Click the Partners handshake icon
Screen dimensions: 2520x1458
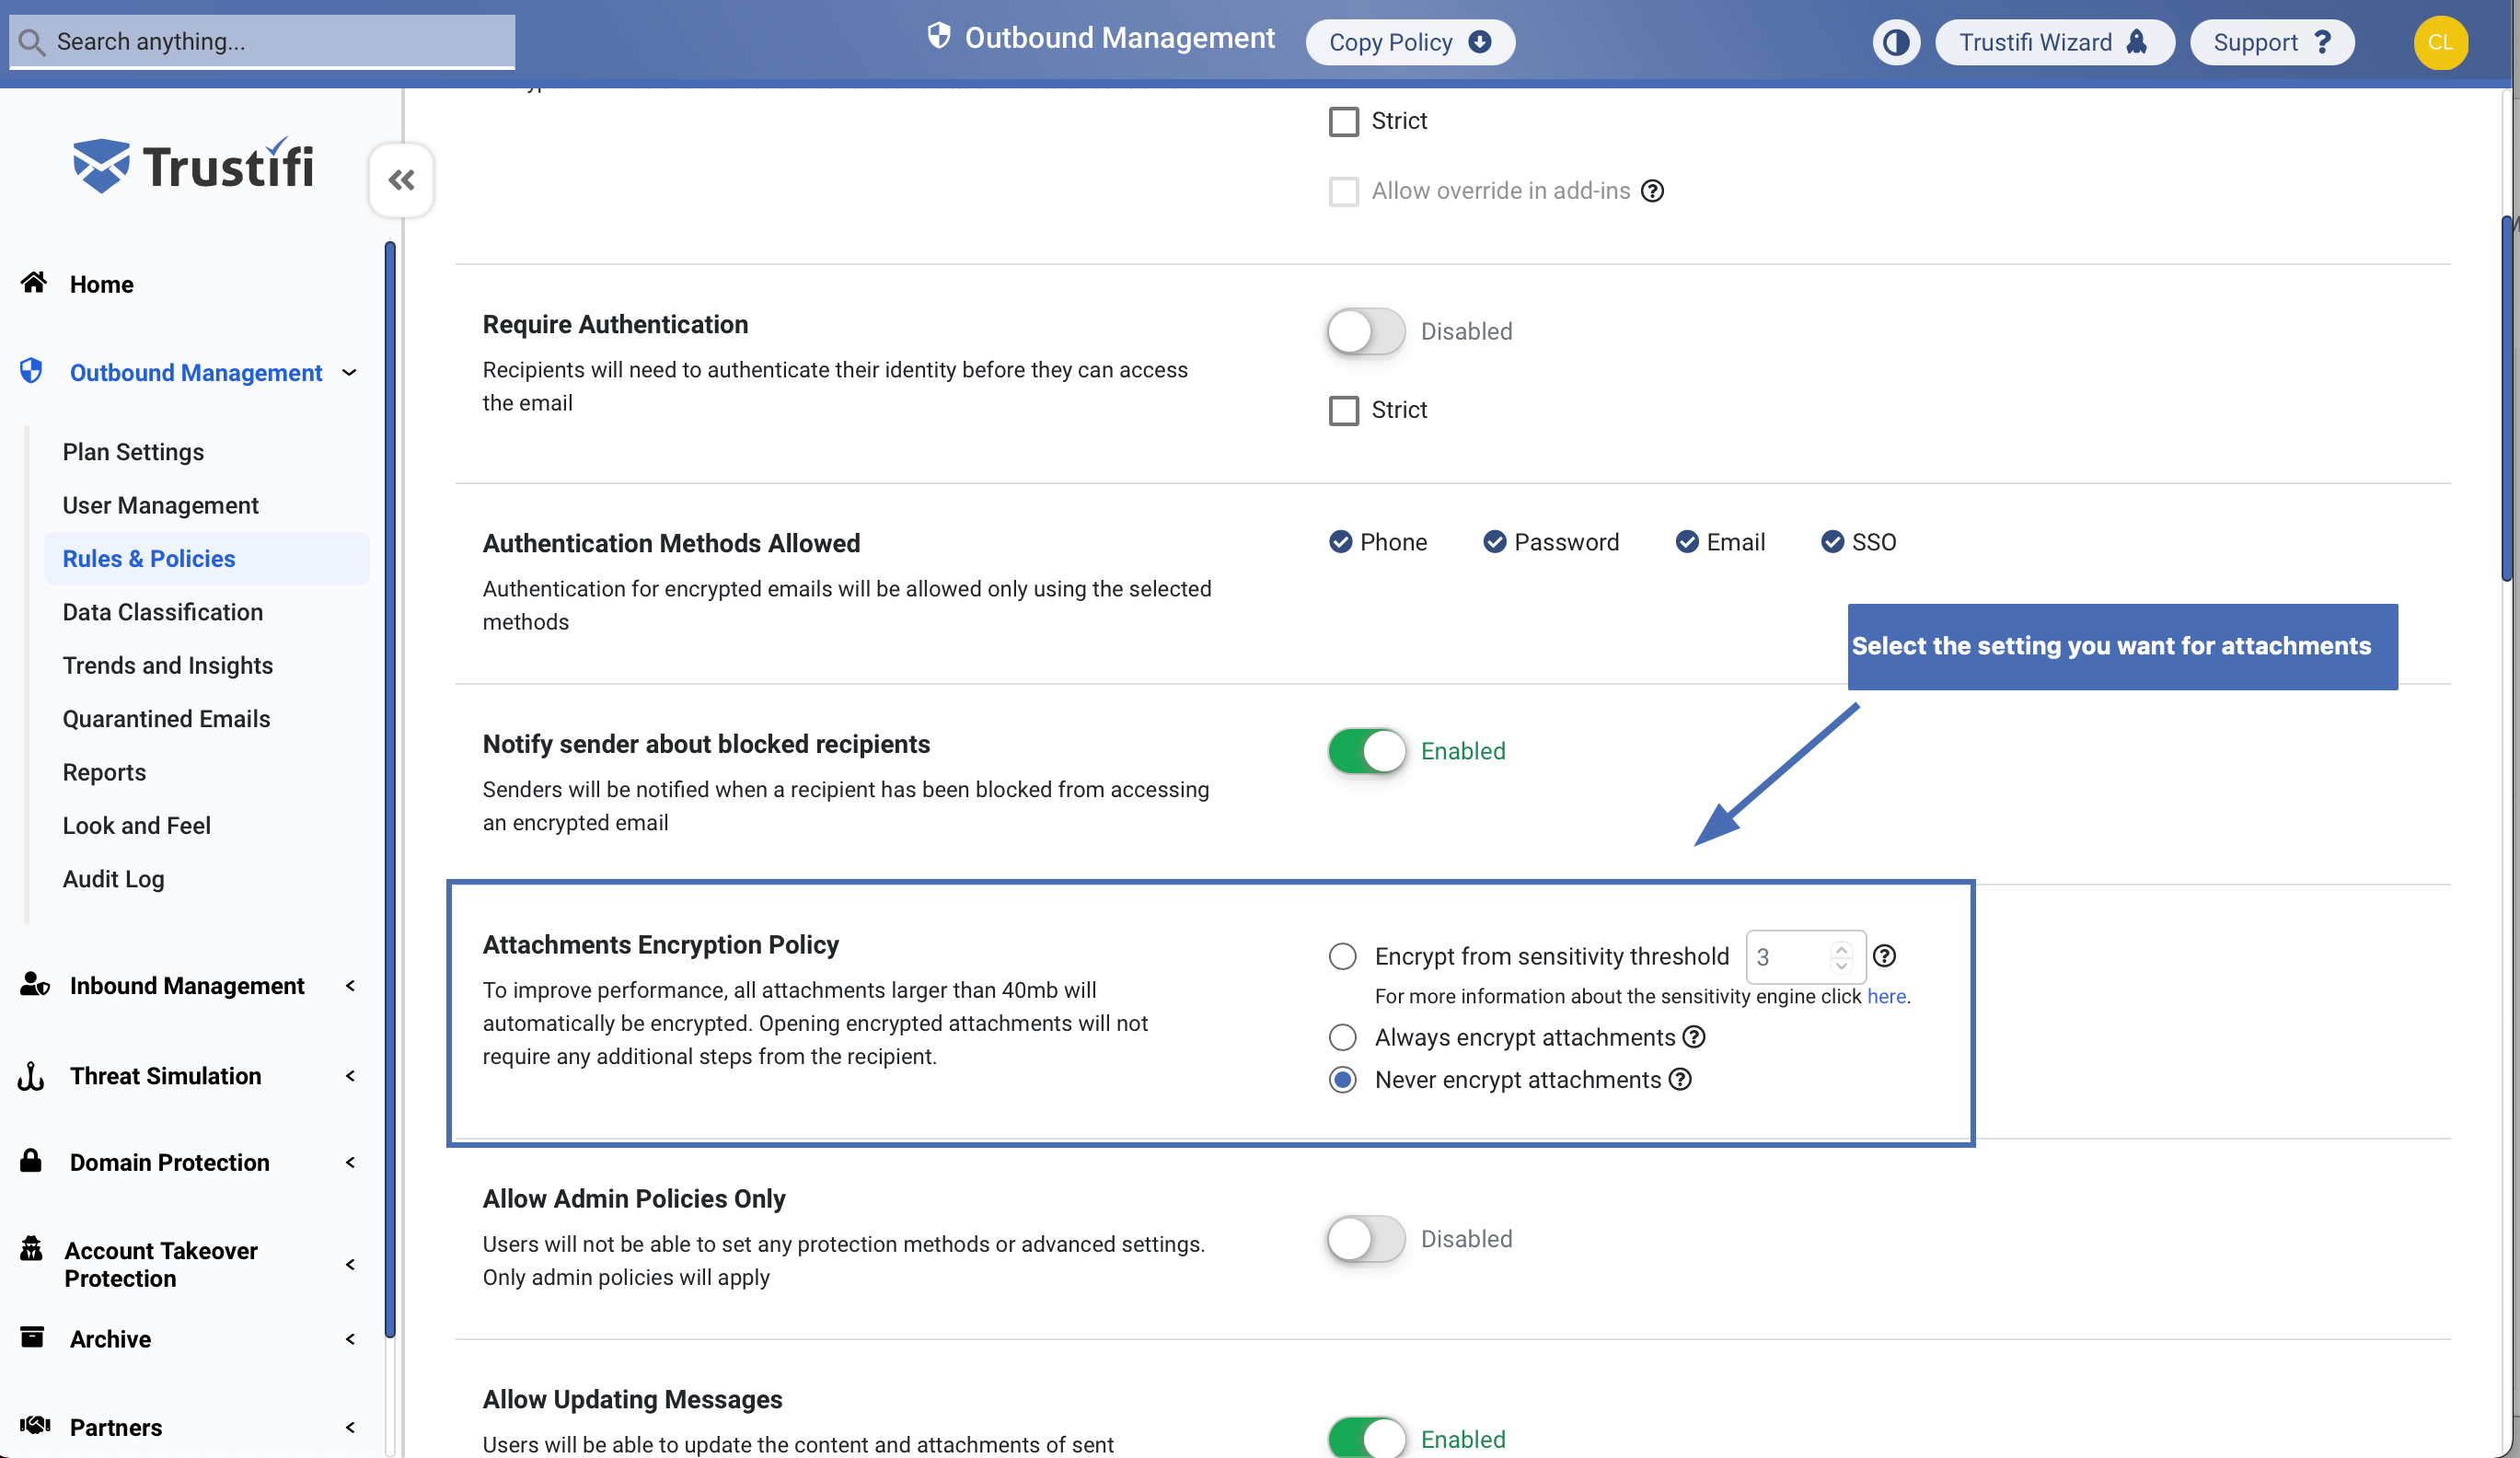[35, 1426]
